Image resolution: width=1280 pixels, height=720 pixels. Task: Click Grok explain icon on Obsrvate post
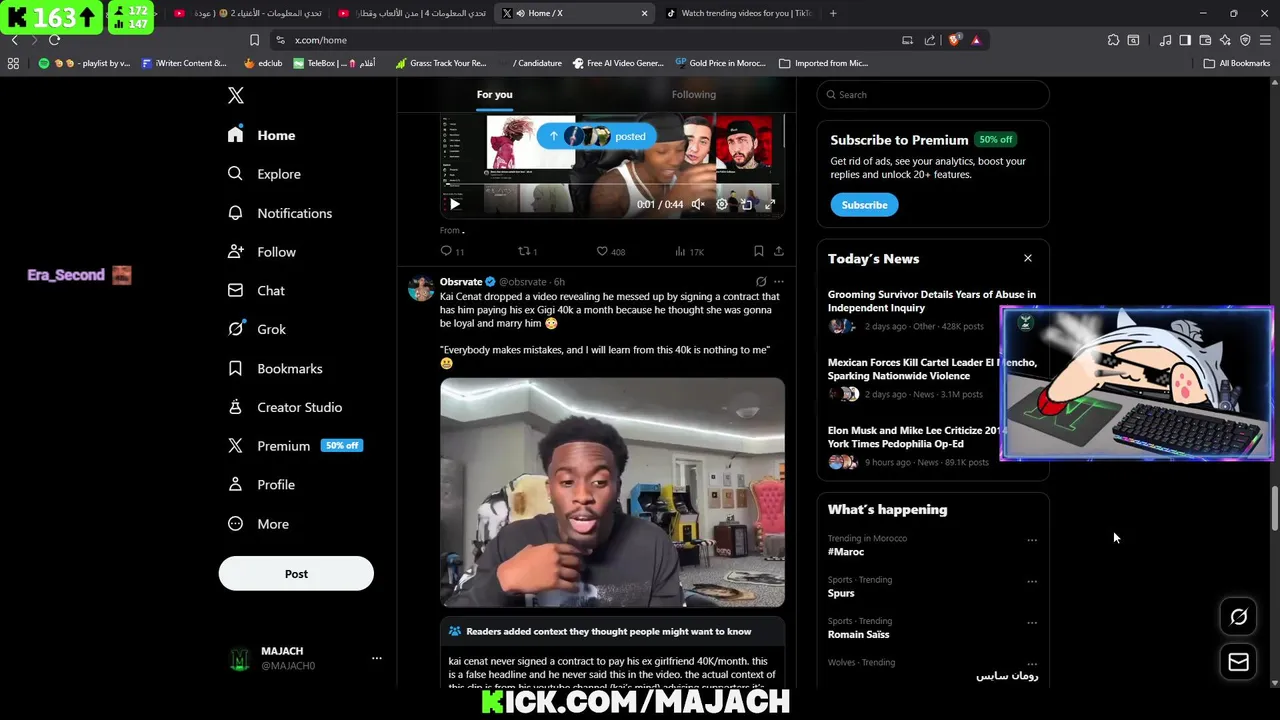point(761,282)
